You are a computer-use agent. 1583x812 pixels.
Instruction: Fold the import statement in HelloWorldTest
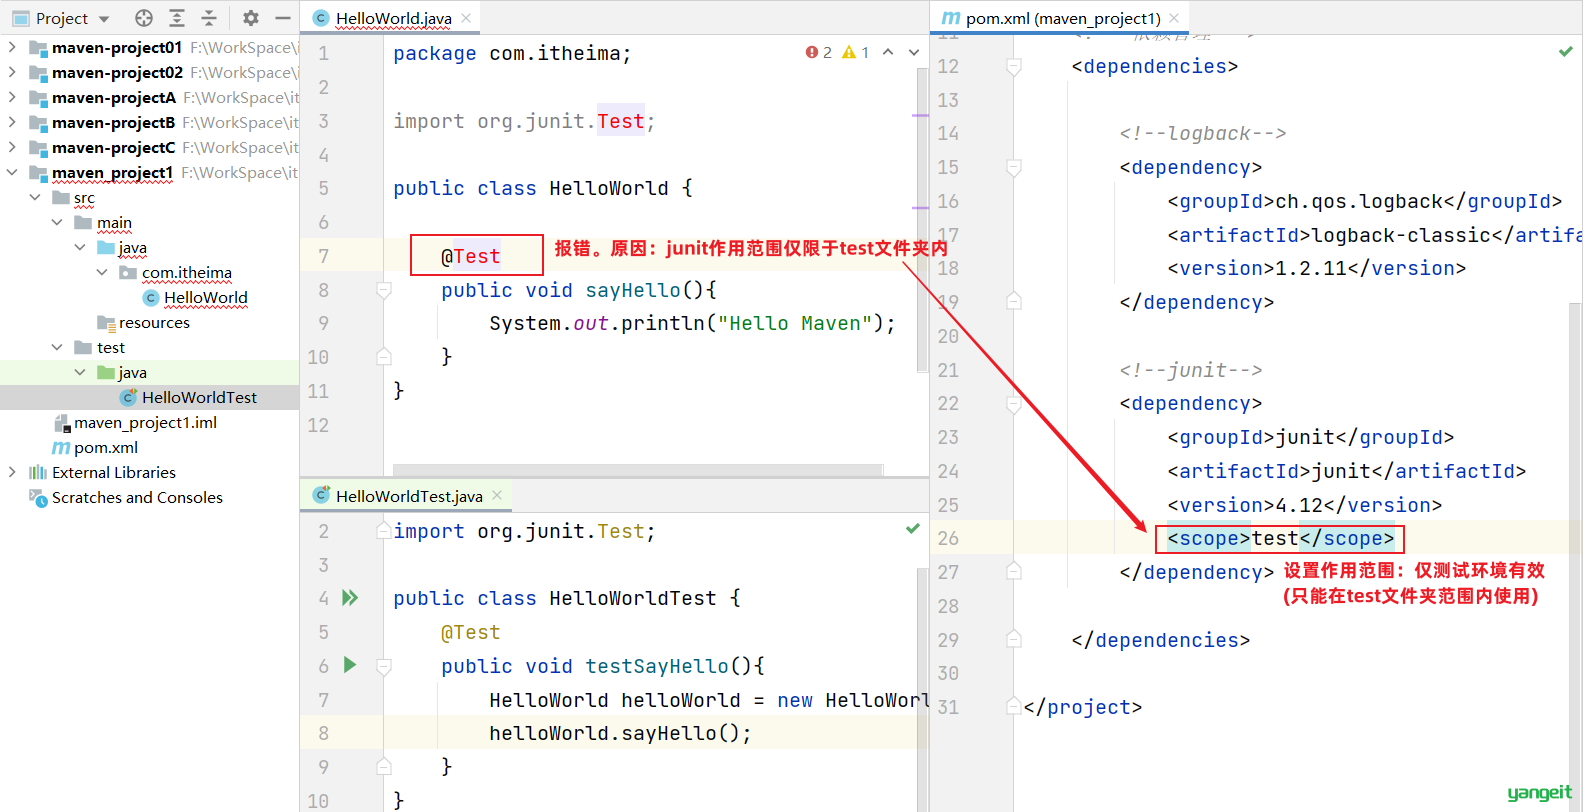[383, 531]
